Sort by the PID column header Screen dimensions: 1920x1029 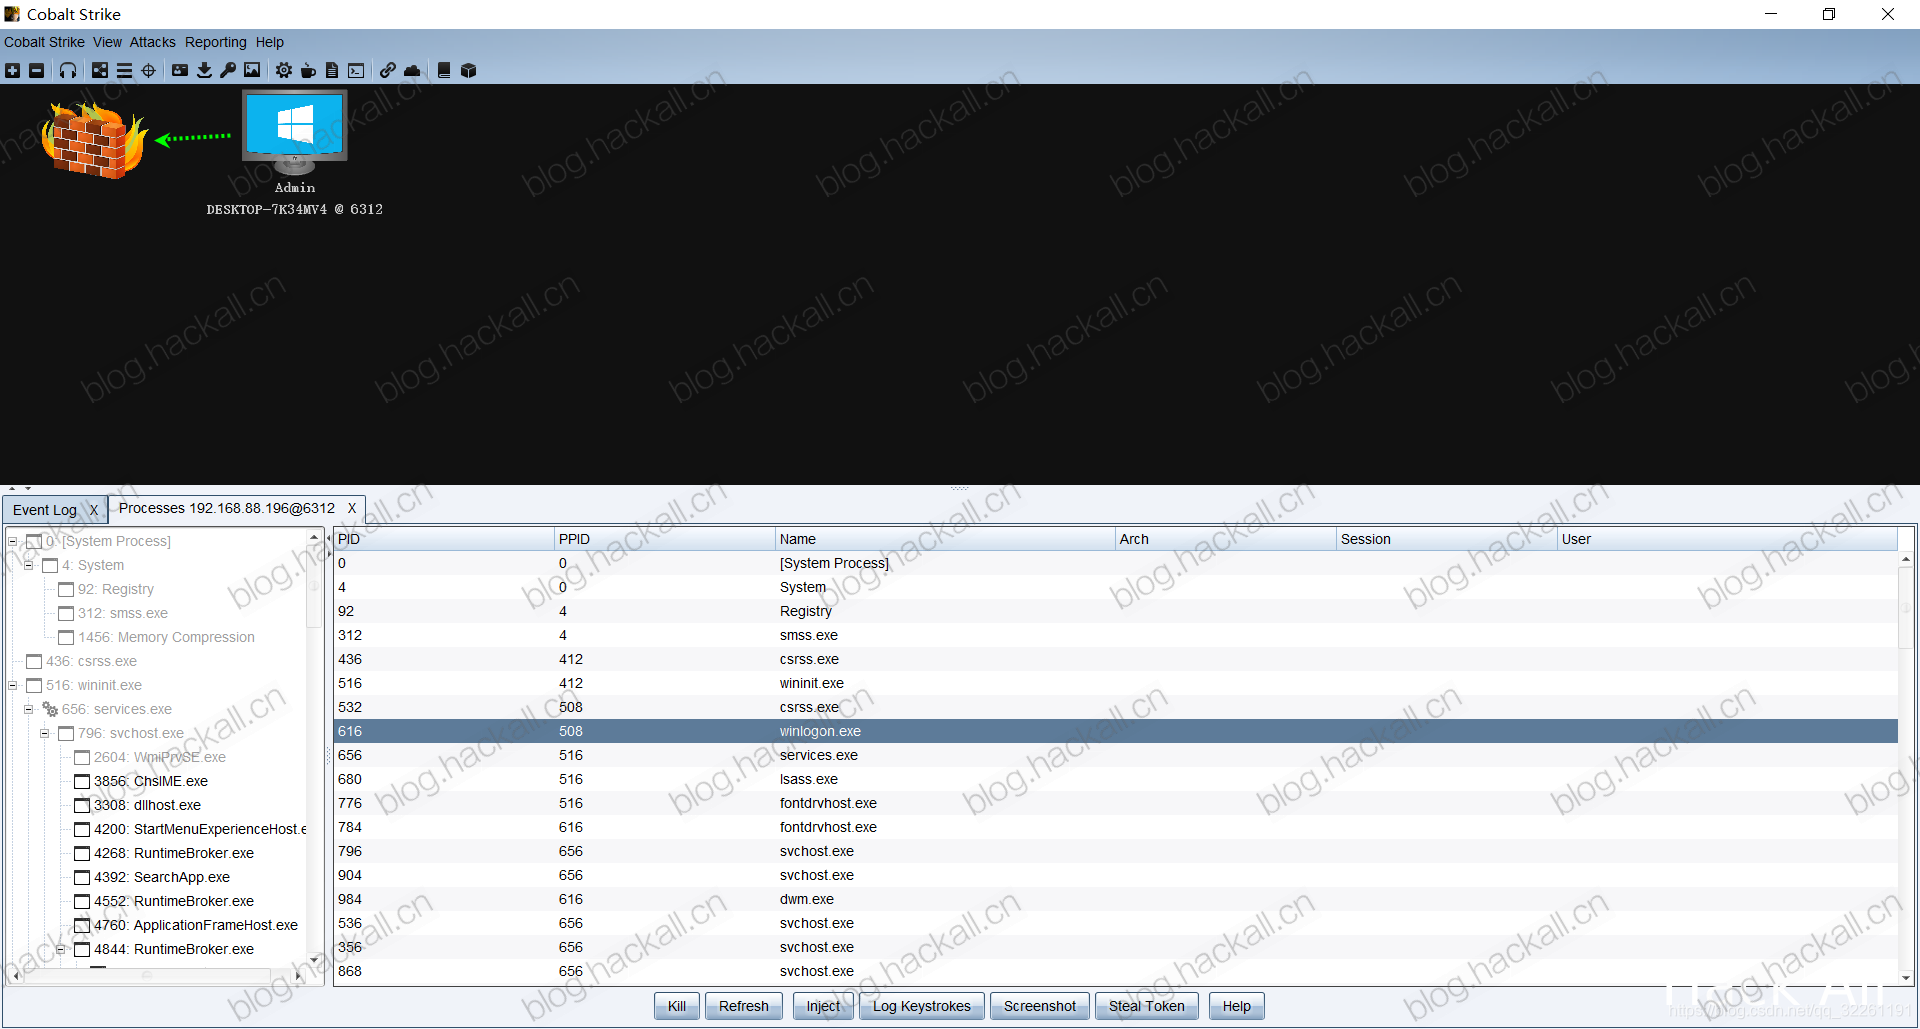443,539
